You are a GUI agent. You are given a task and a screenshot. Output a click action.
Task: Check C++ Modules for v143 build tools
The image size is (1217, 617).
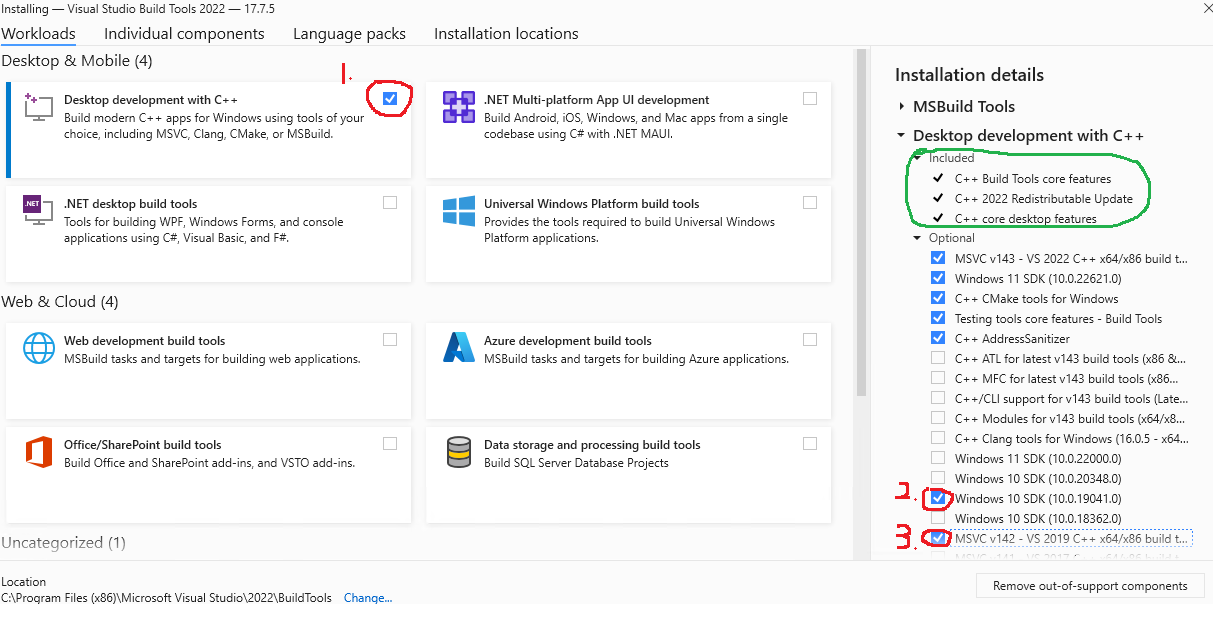(x=938, y=418)
